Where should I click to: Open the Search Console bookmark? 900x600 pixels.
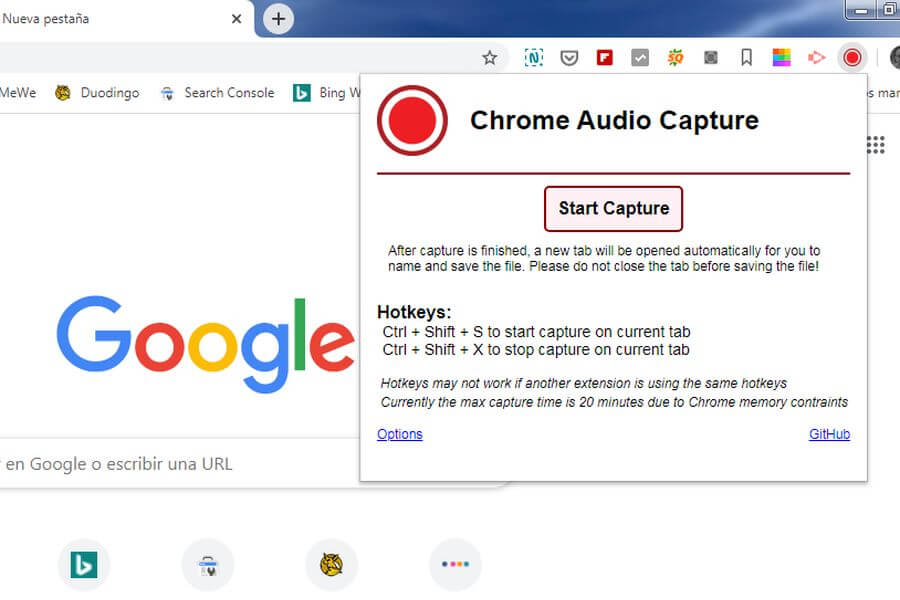(217, 92)
